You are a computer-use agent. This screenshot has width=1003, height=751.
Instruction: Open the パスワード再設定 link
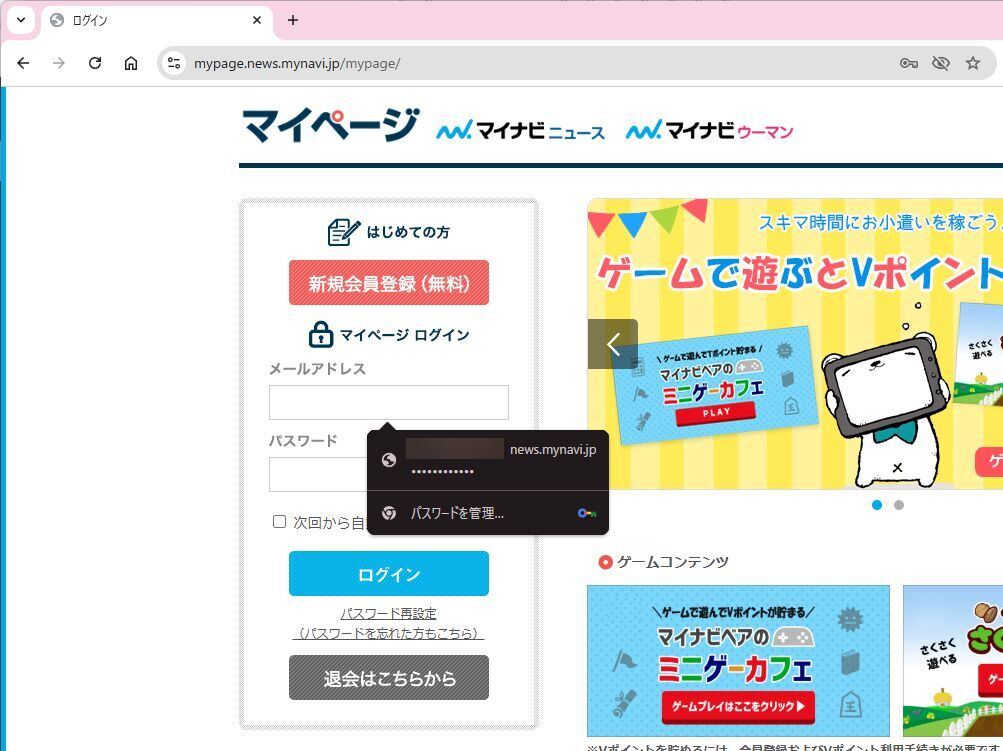coord(388,613)
